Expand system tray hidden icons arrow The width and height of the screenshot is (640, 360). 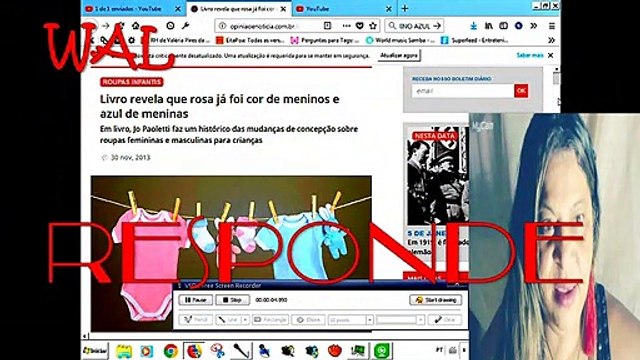click(464, 351)
